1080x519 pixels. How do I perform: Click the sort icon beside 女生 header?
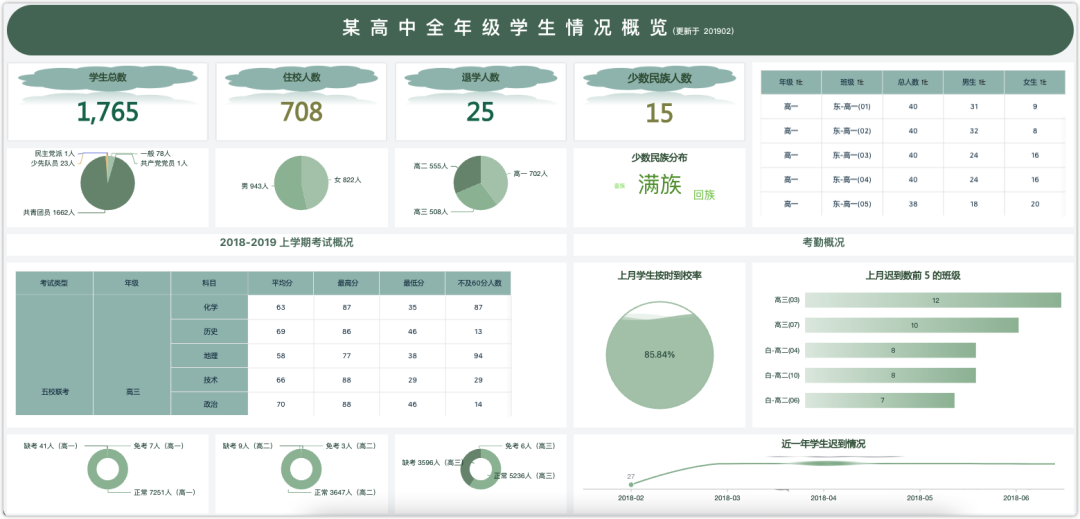(1042, 82)
